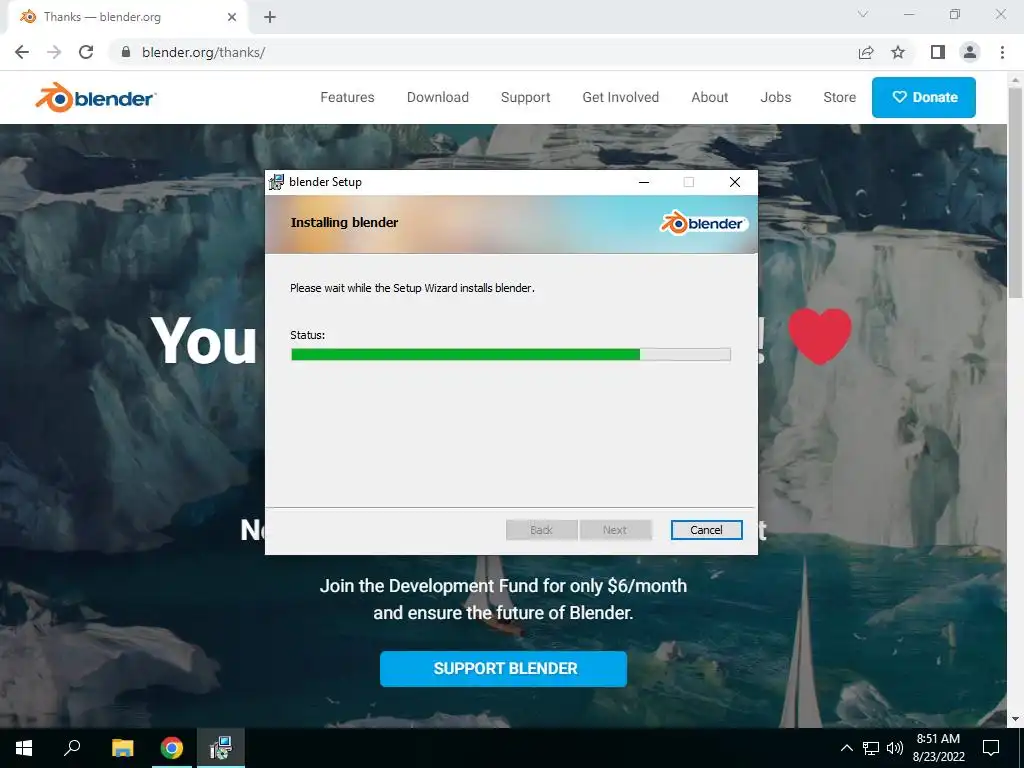This screenshot has height=768, width=1024.
Task: Close the blender Setup dialog
Action: point(735,182)
